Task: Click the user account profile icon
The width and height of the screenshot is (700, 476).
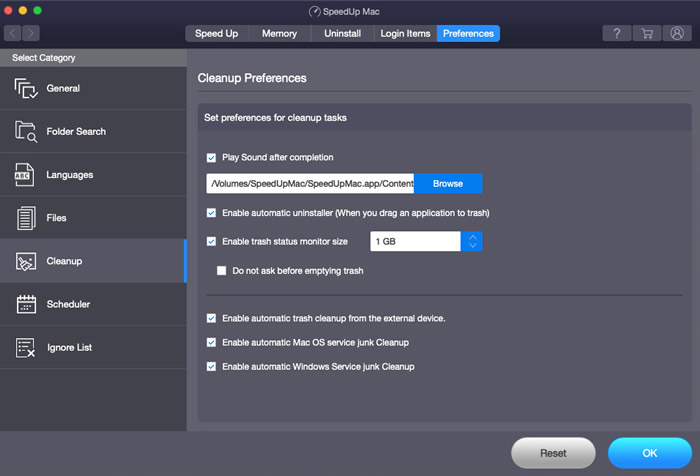Action: point(677,33)
